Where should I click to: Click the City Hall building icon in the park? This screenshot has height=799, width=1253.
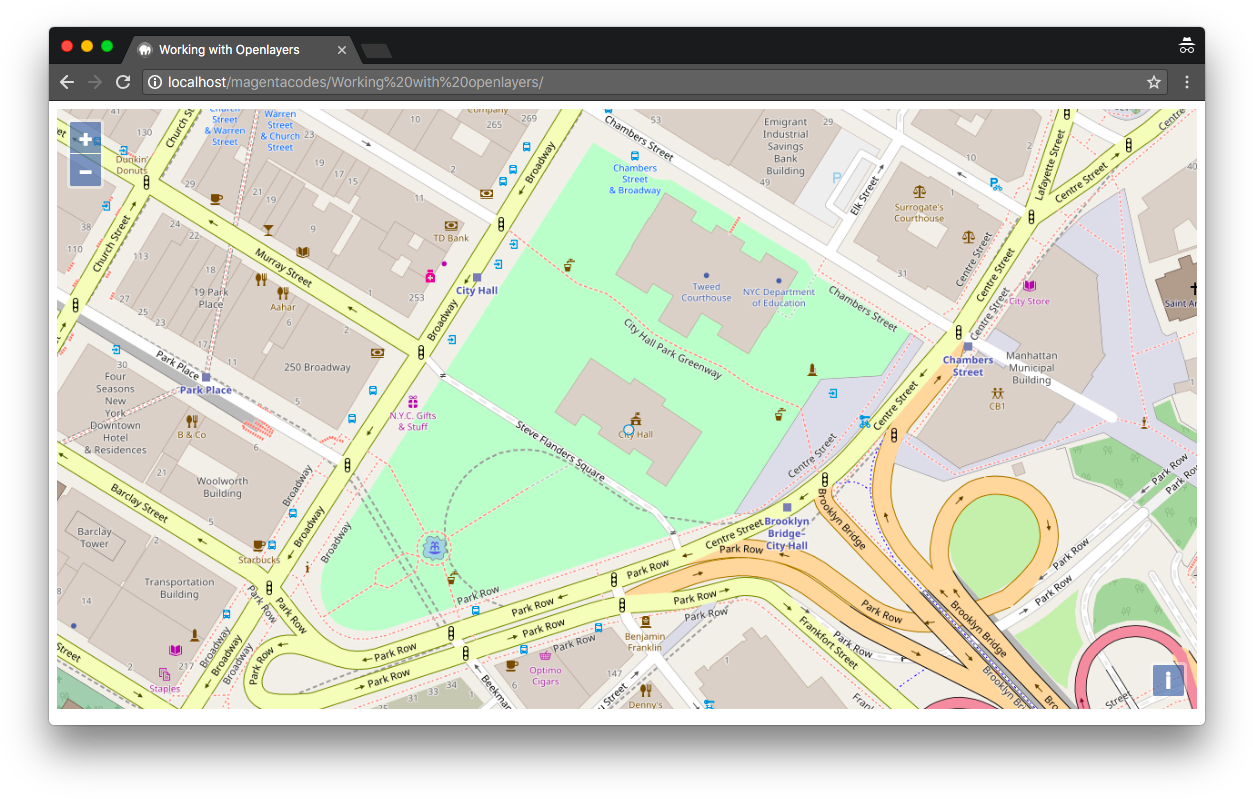(635, 420)
